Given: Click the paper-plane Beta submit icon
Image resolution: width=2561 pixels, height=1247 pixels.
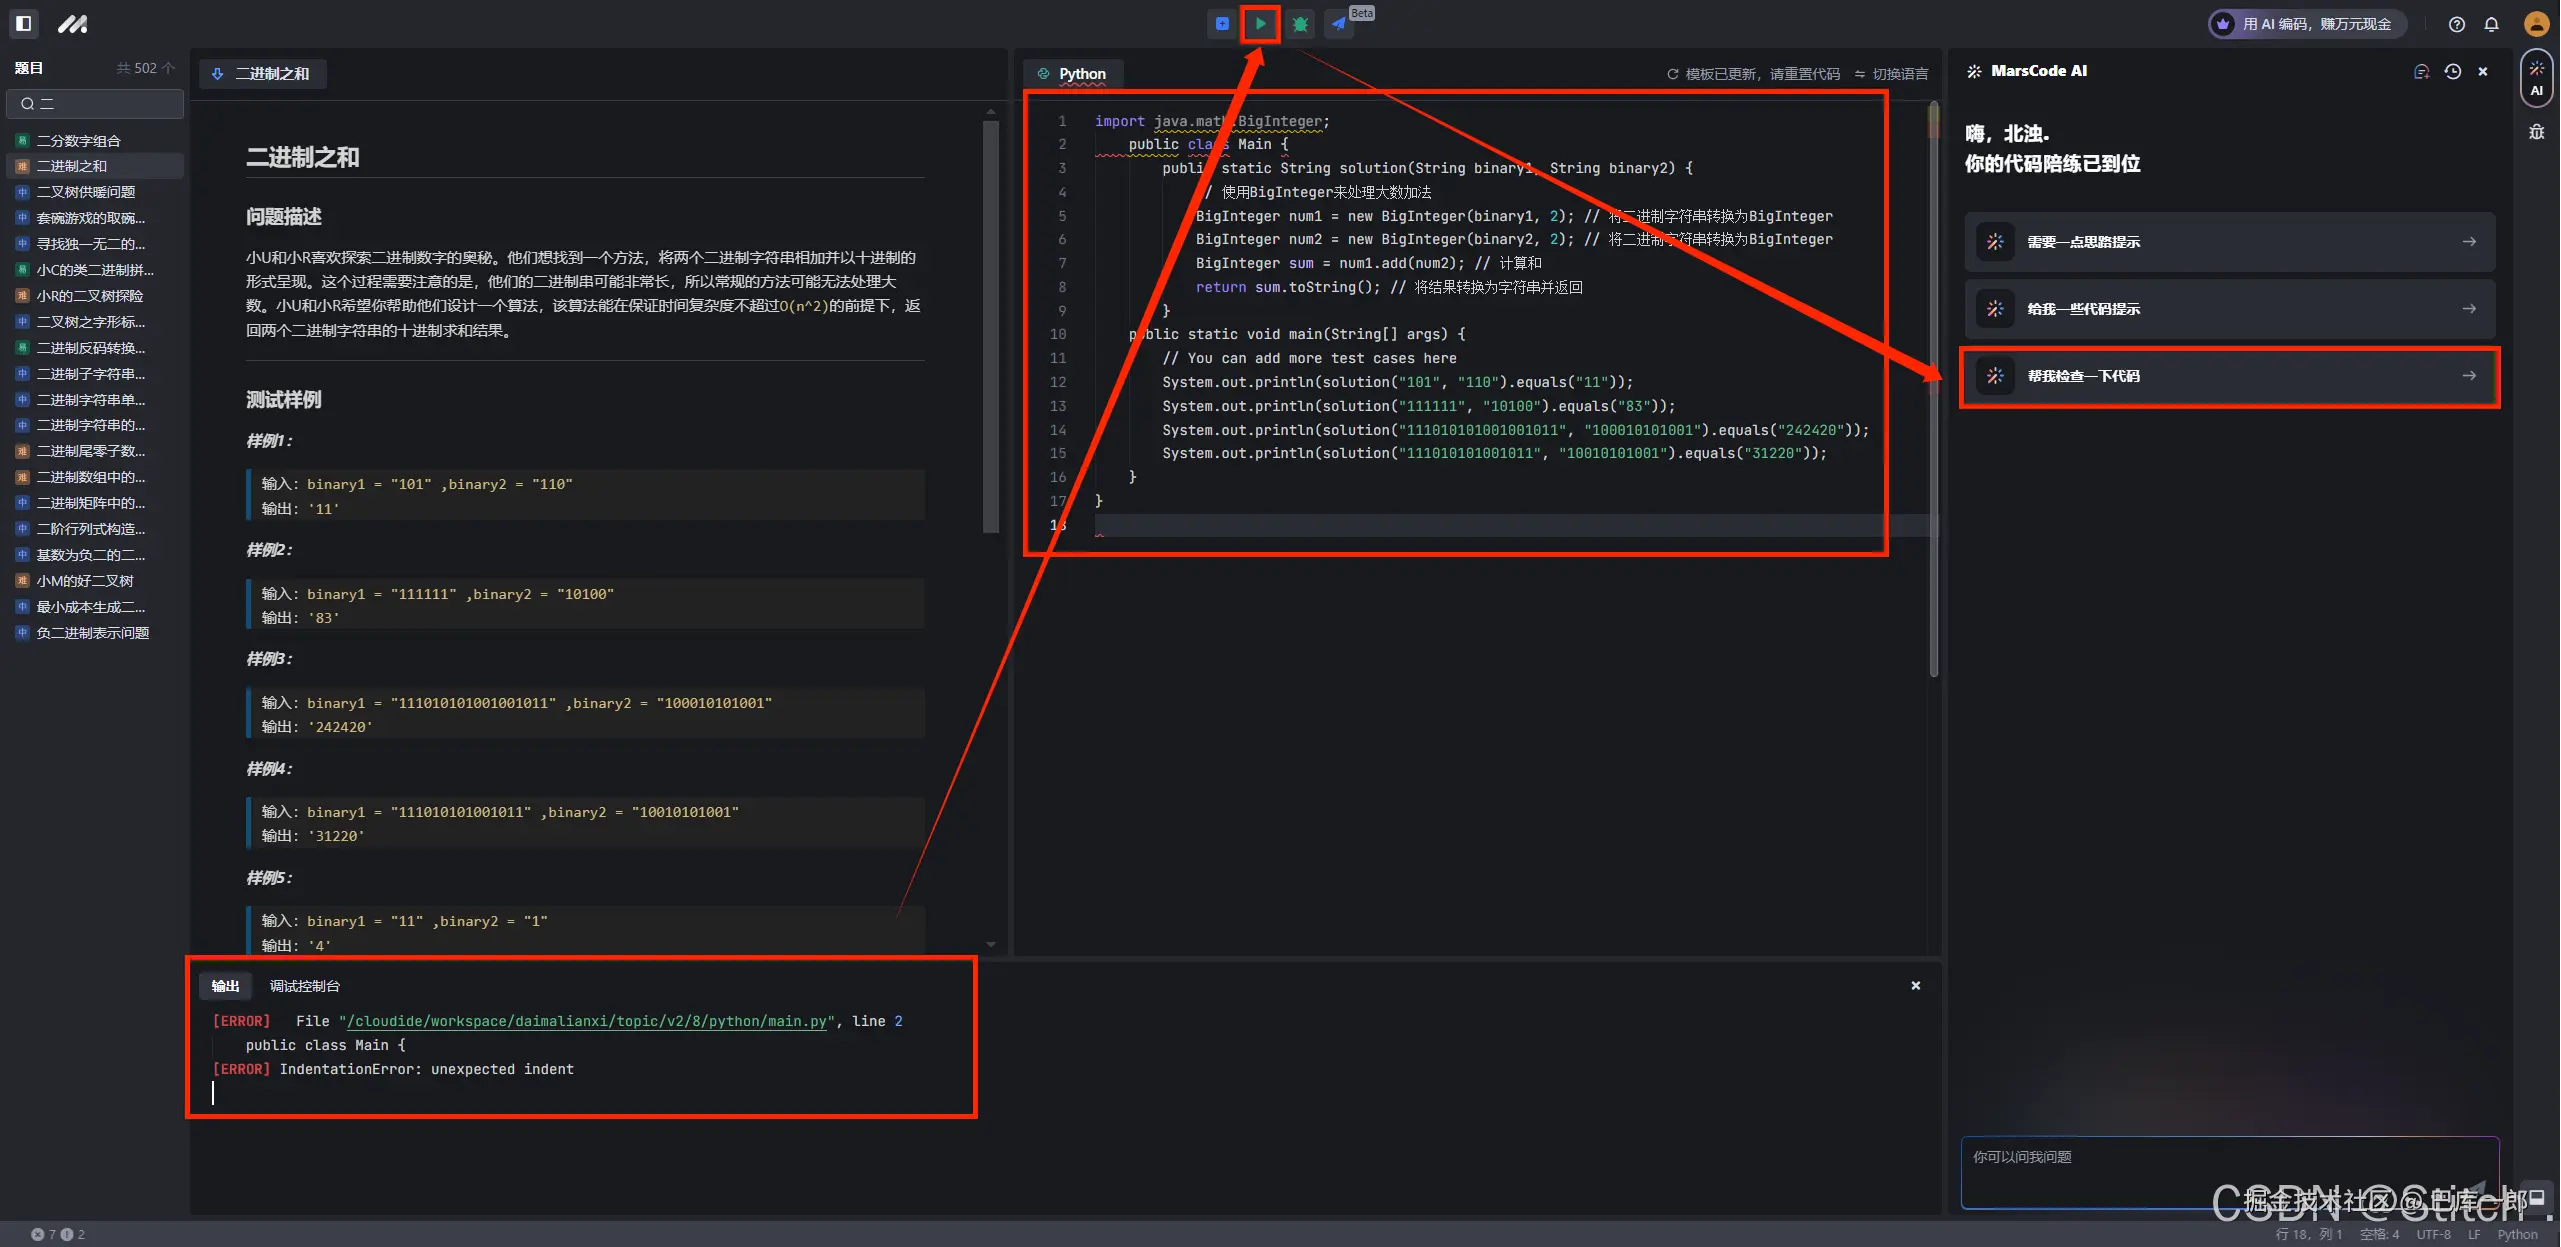Looking at the screenshot, I should coord(1339,24).
